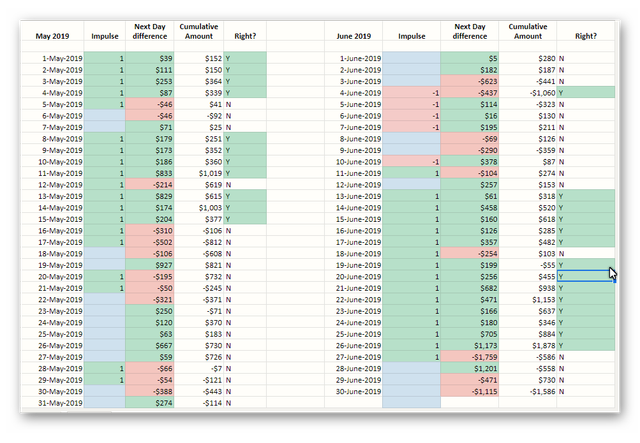Click the $833 next day difference cell
The image size is (640, 443).
click(150, 173)
